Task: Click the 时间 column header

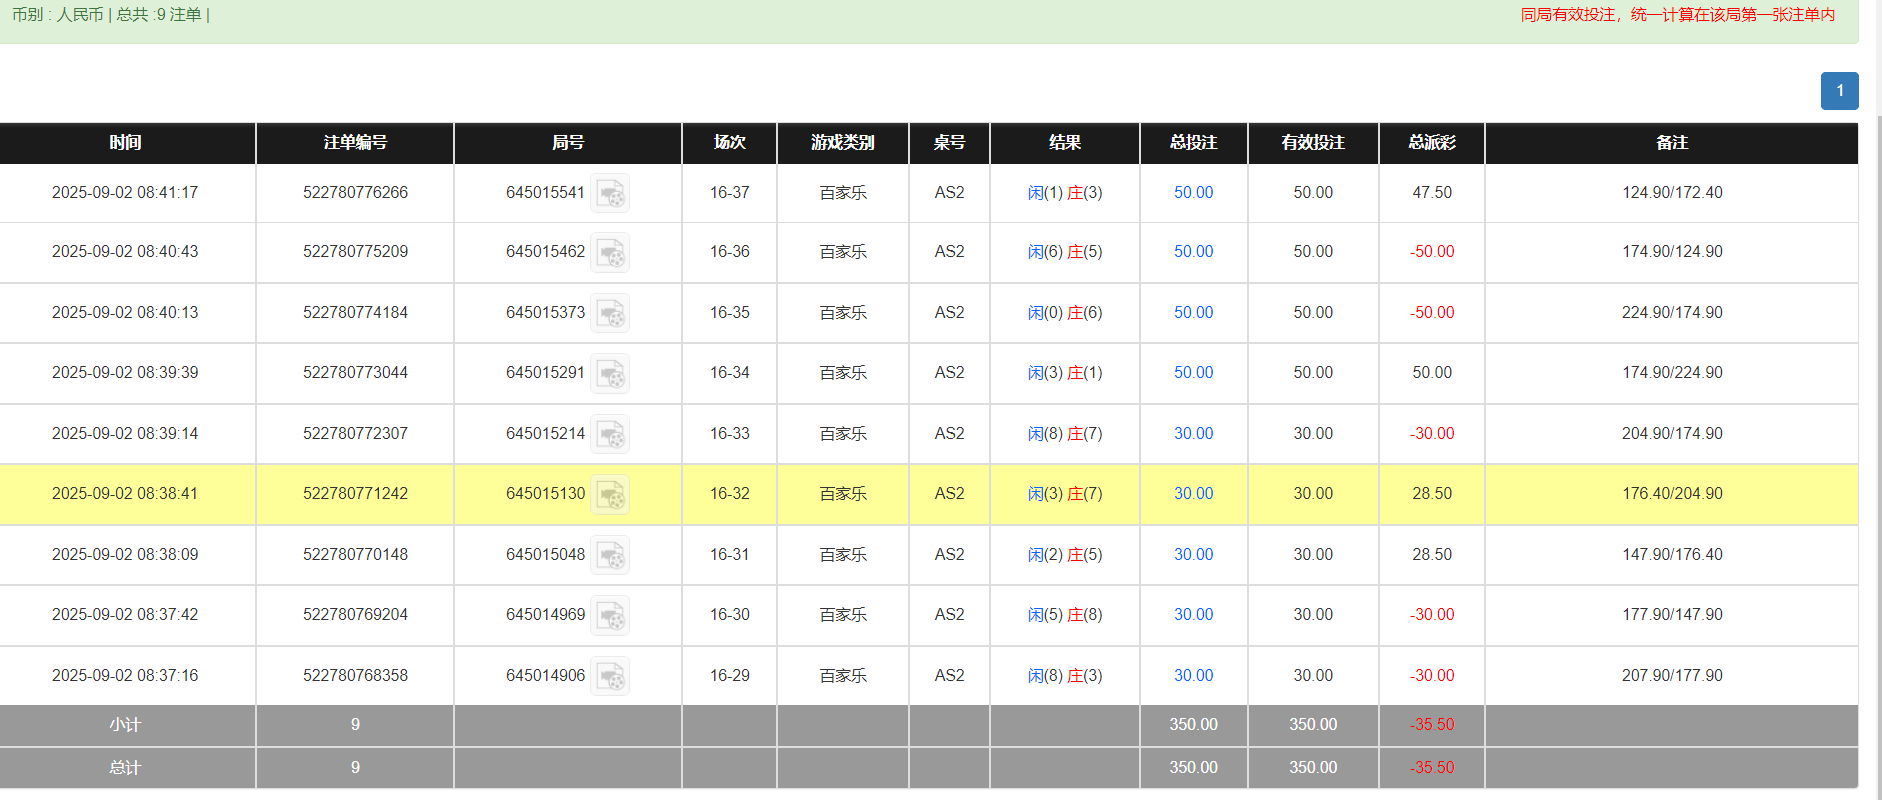Action: pos(126,143)
